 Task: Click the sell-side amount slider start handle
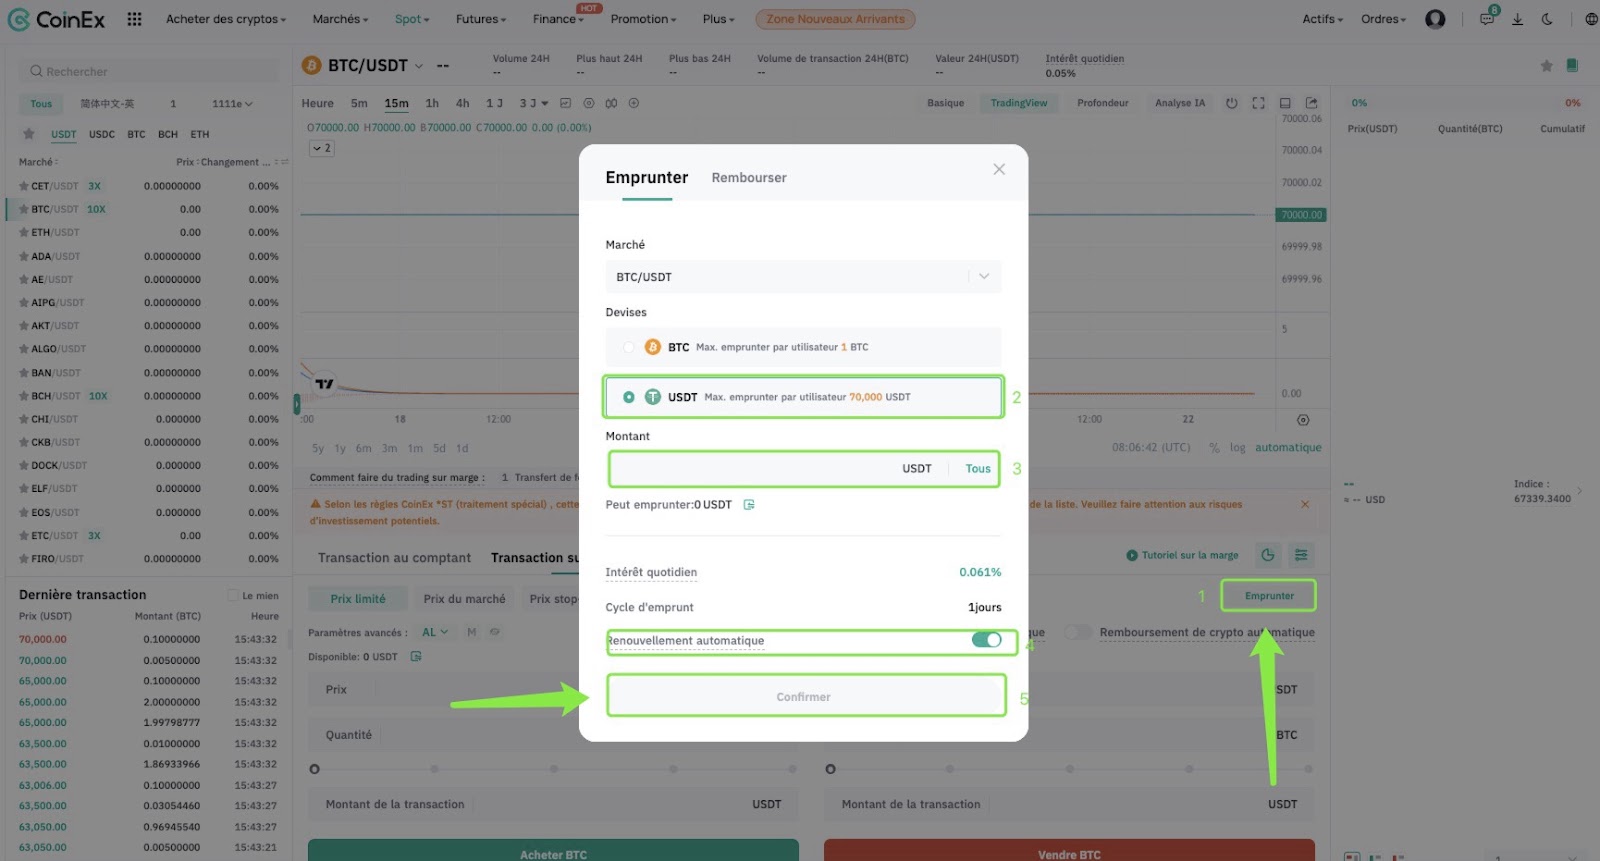tap(830, 769)
